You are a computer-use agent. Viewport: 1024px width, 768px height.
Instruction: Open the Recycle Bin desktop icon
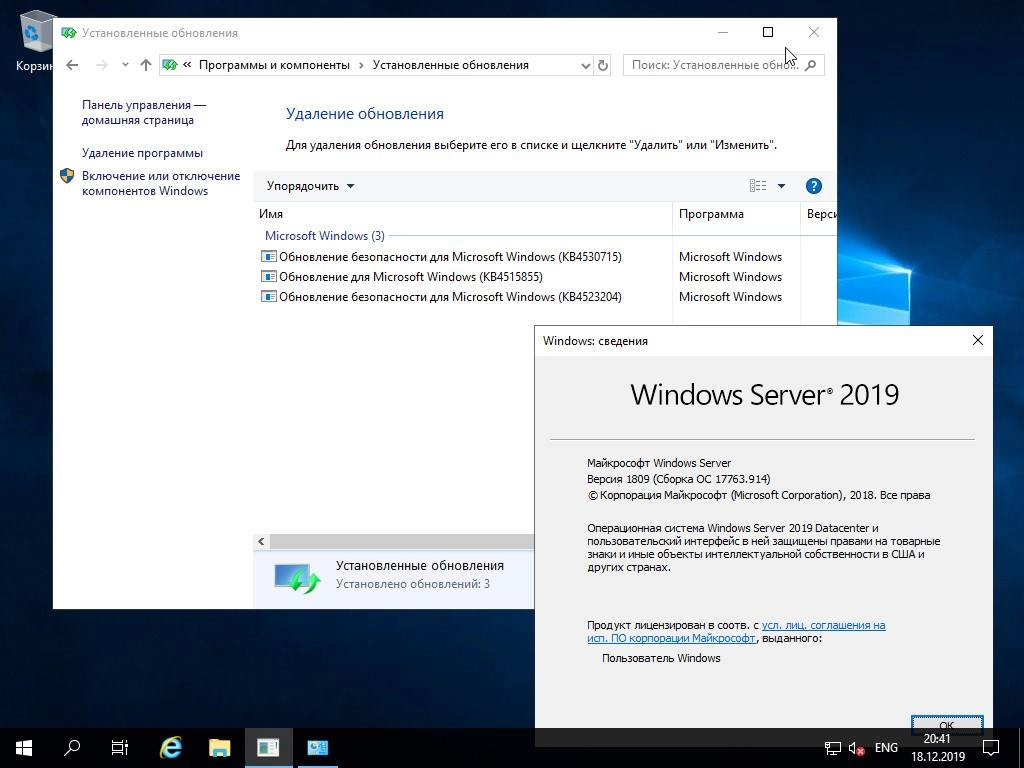tap(33, 39)
